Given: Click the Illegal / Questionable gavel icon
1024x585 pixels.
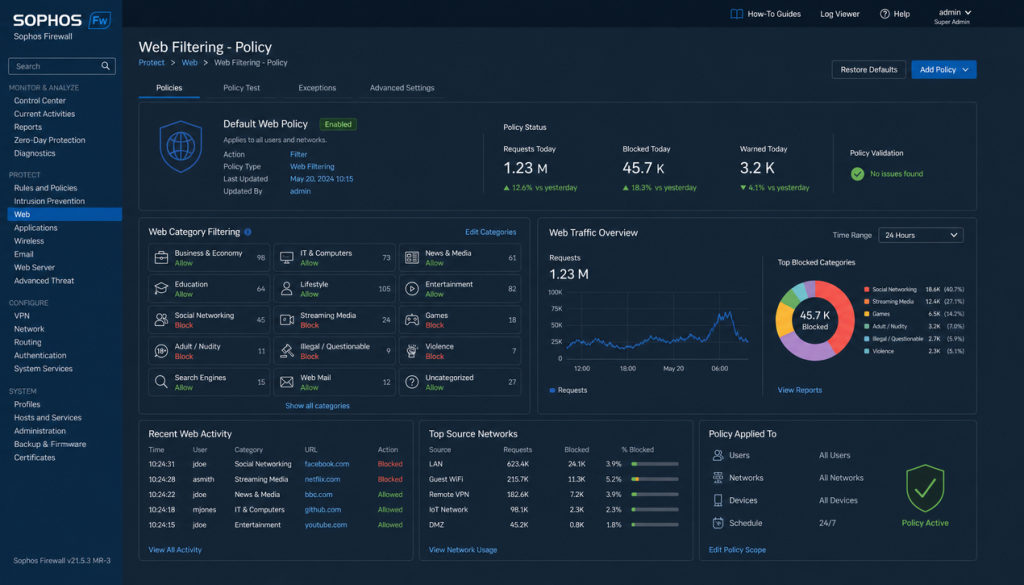Looking at the screenshot, I should click(x=287, y=351).
